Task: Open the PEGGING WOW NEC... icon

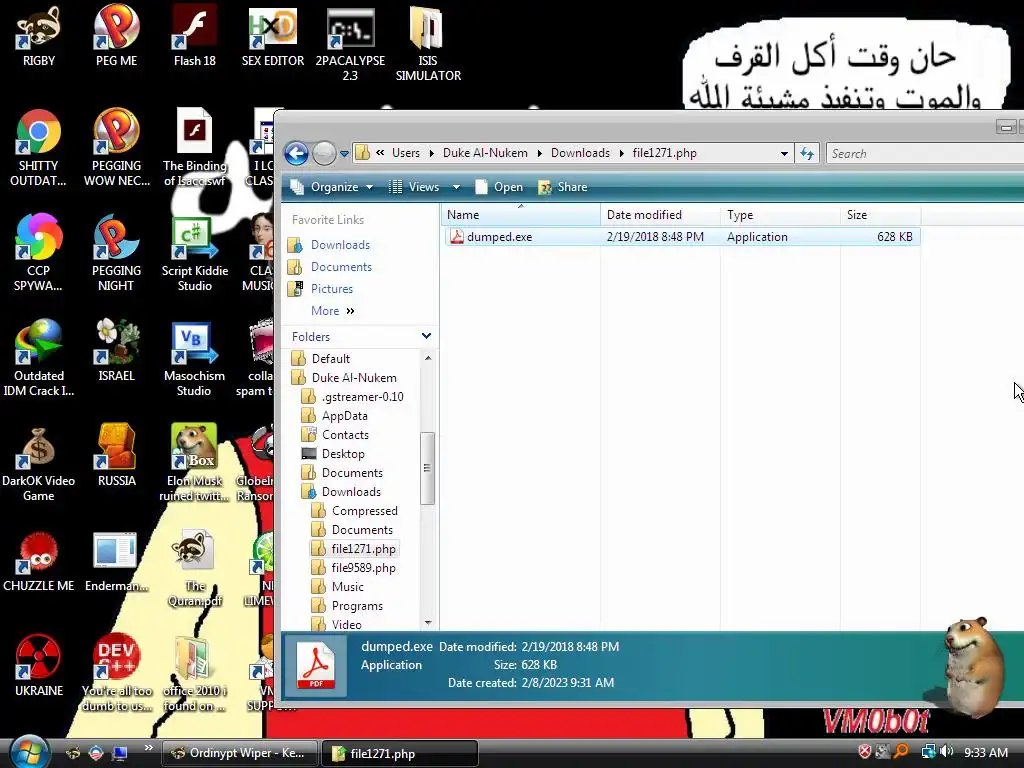Action: coord(116,148)
